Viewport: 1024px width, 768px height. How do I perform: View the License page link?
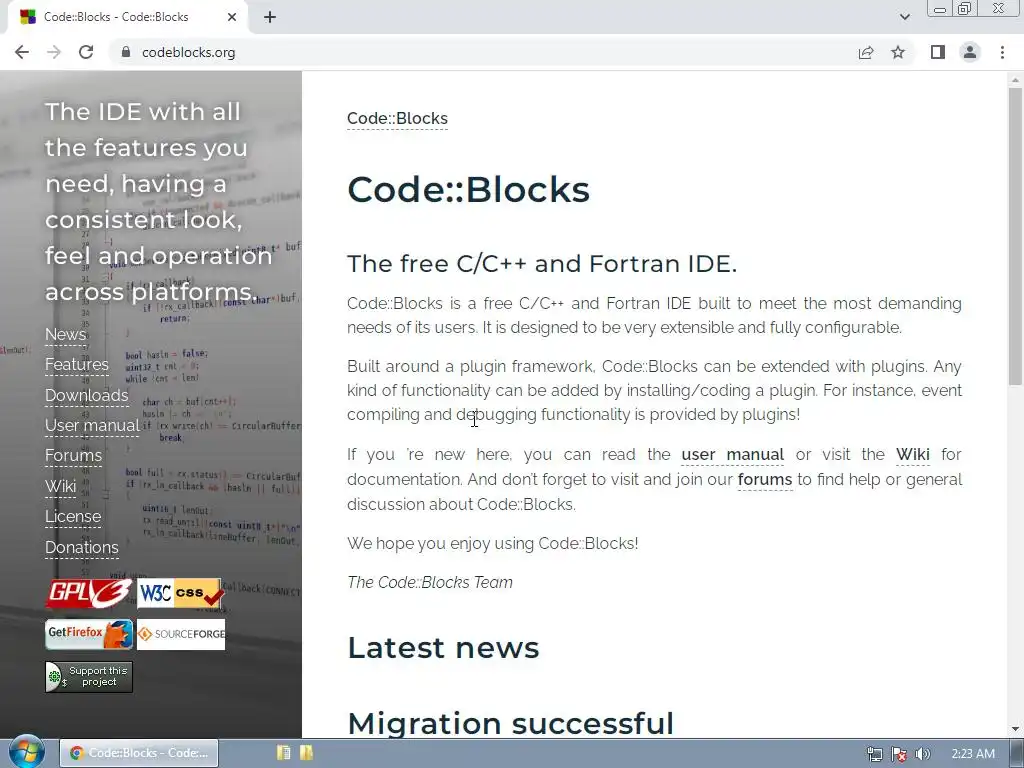click(73, 517)
